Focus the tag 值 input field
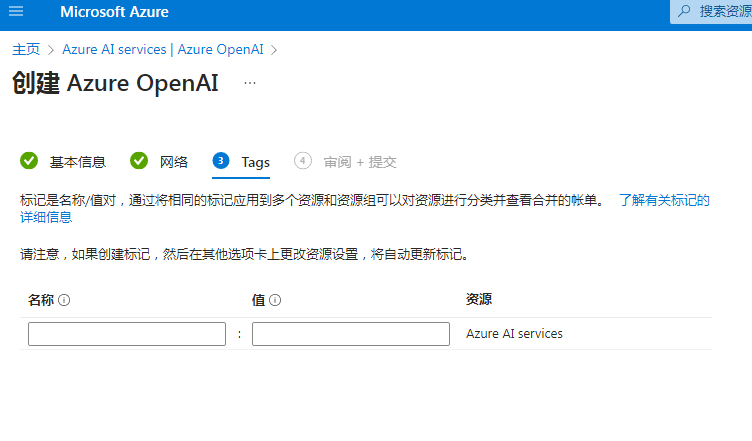 351,334
